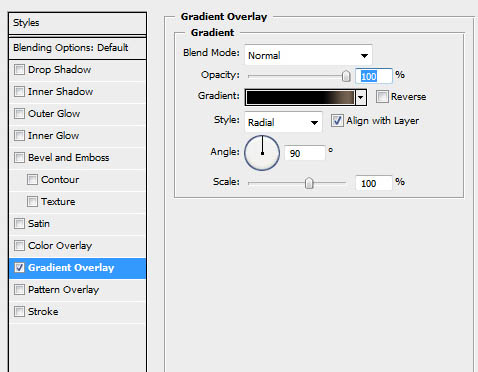Tick the Inner Glow checkbox
Screen dimensions: 478x372
pos(19,136)
